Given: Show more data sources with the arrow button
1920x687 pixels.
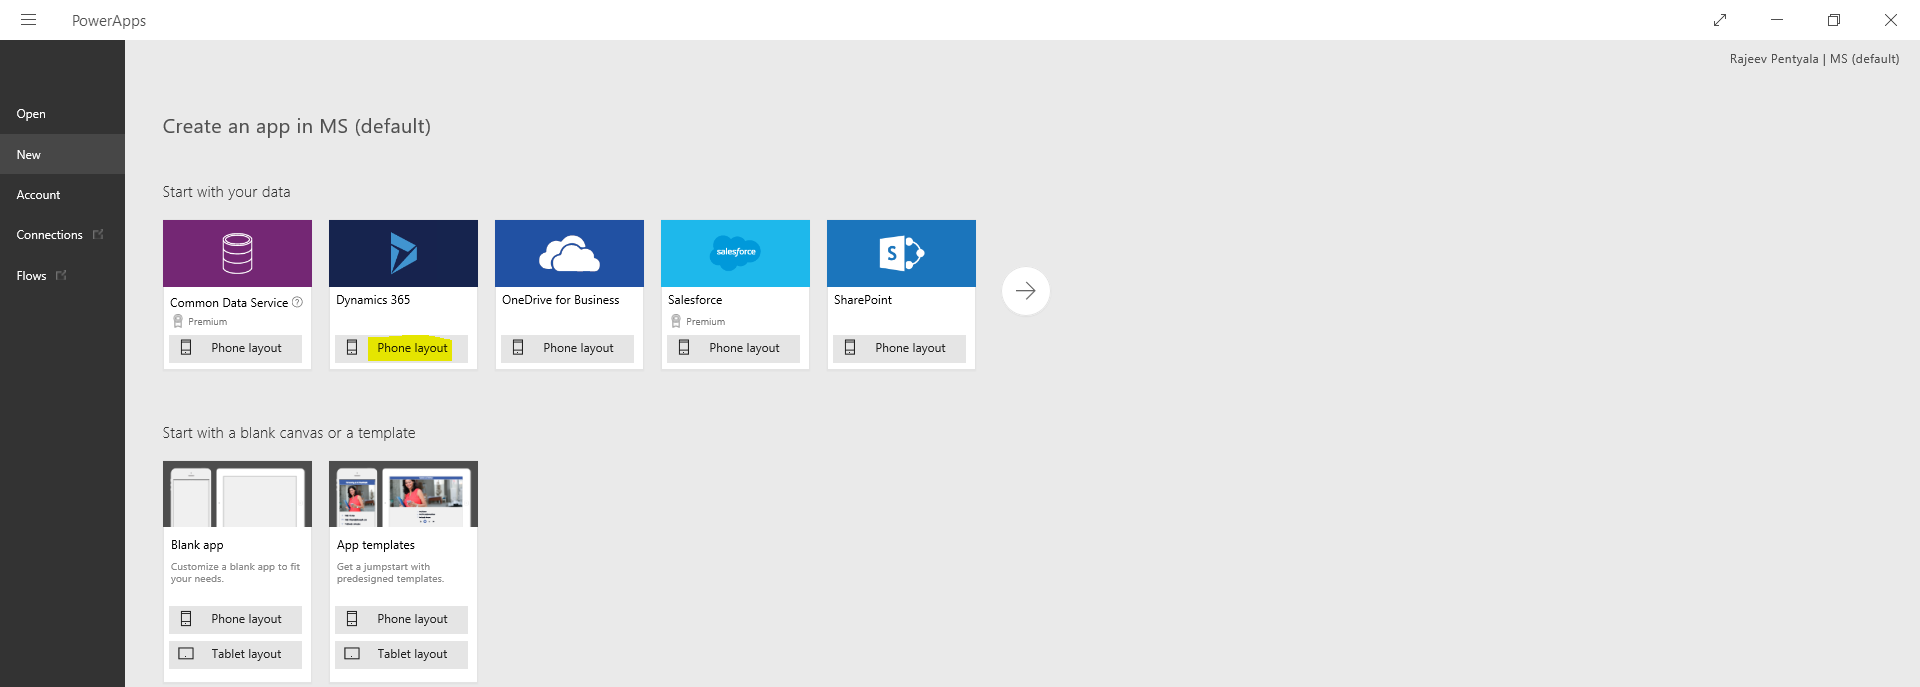Looking at the screenshot, I should pos(1025,291).
